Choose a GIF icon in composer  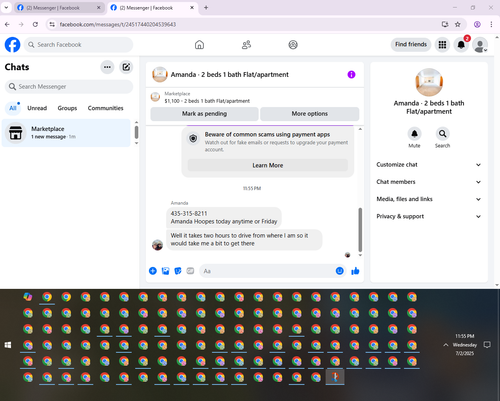[190, 271]
